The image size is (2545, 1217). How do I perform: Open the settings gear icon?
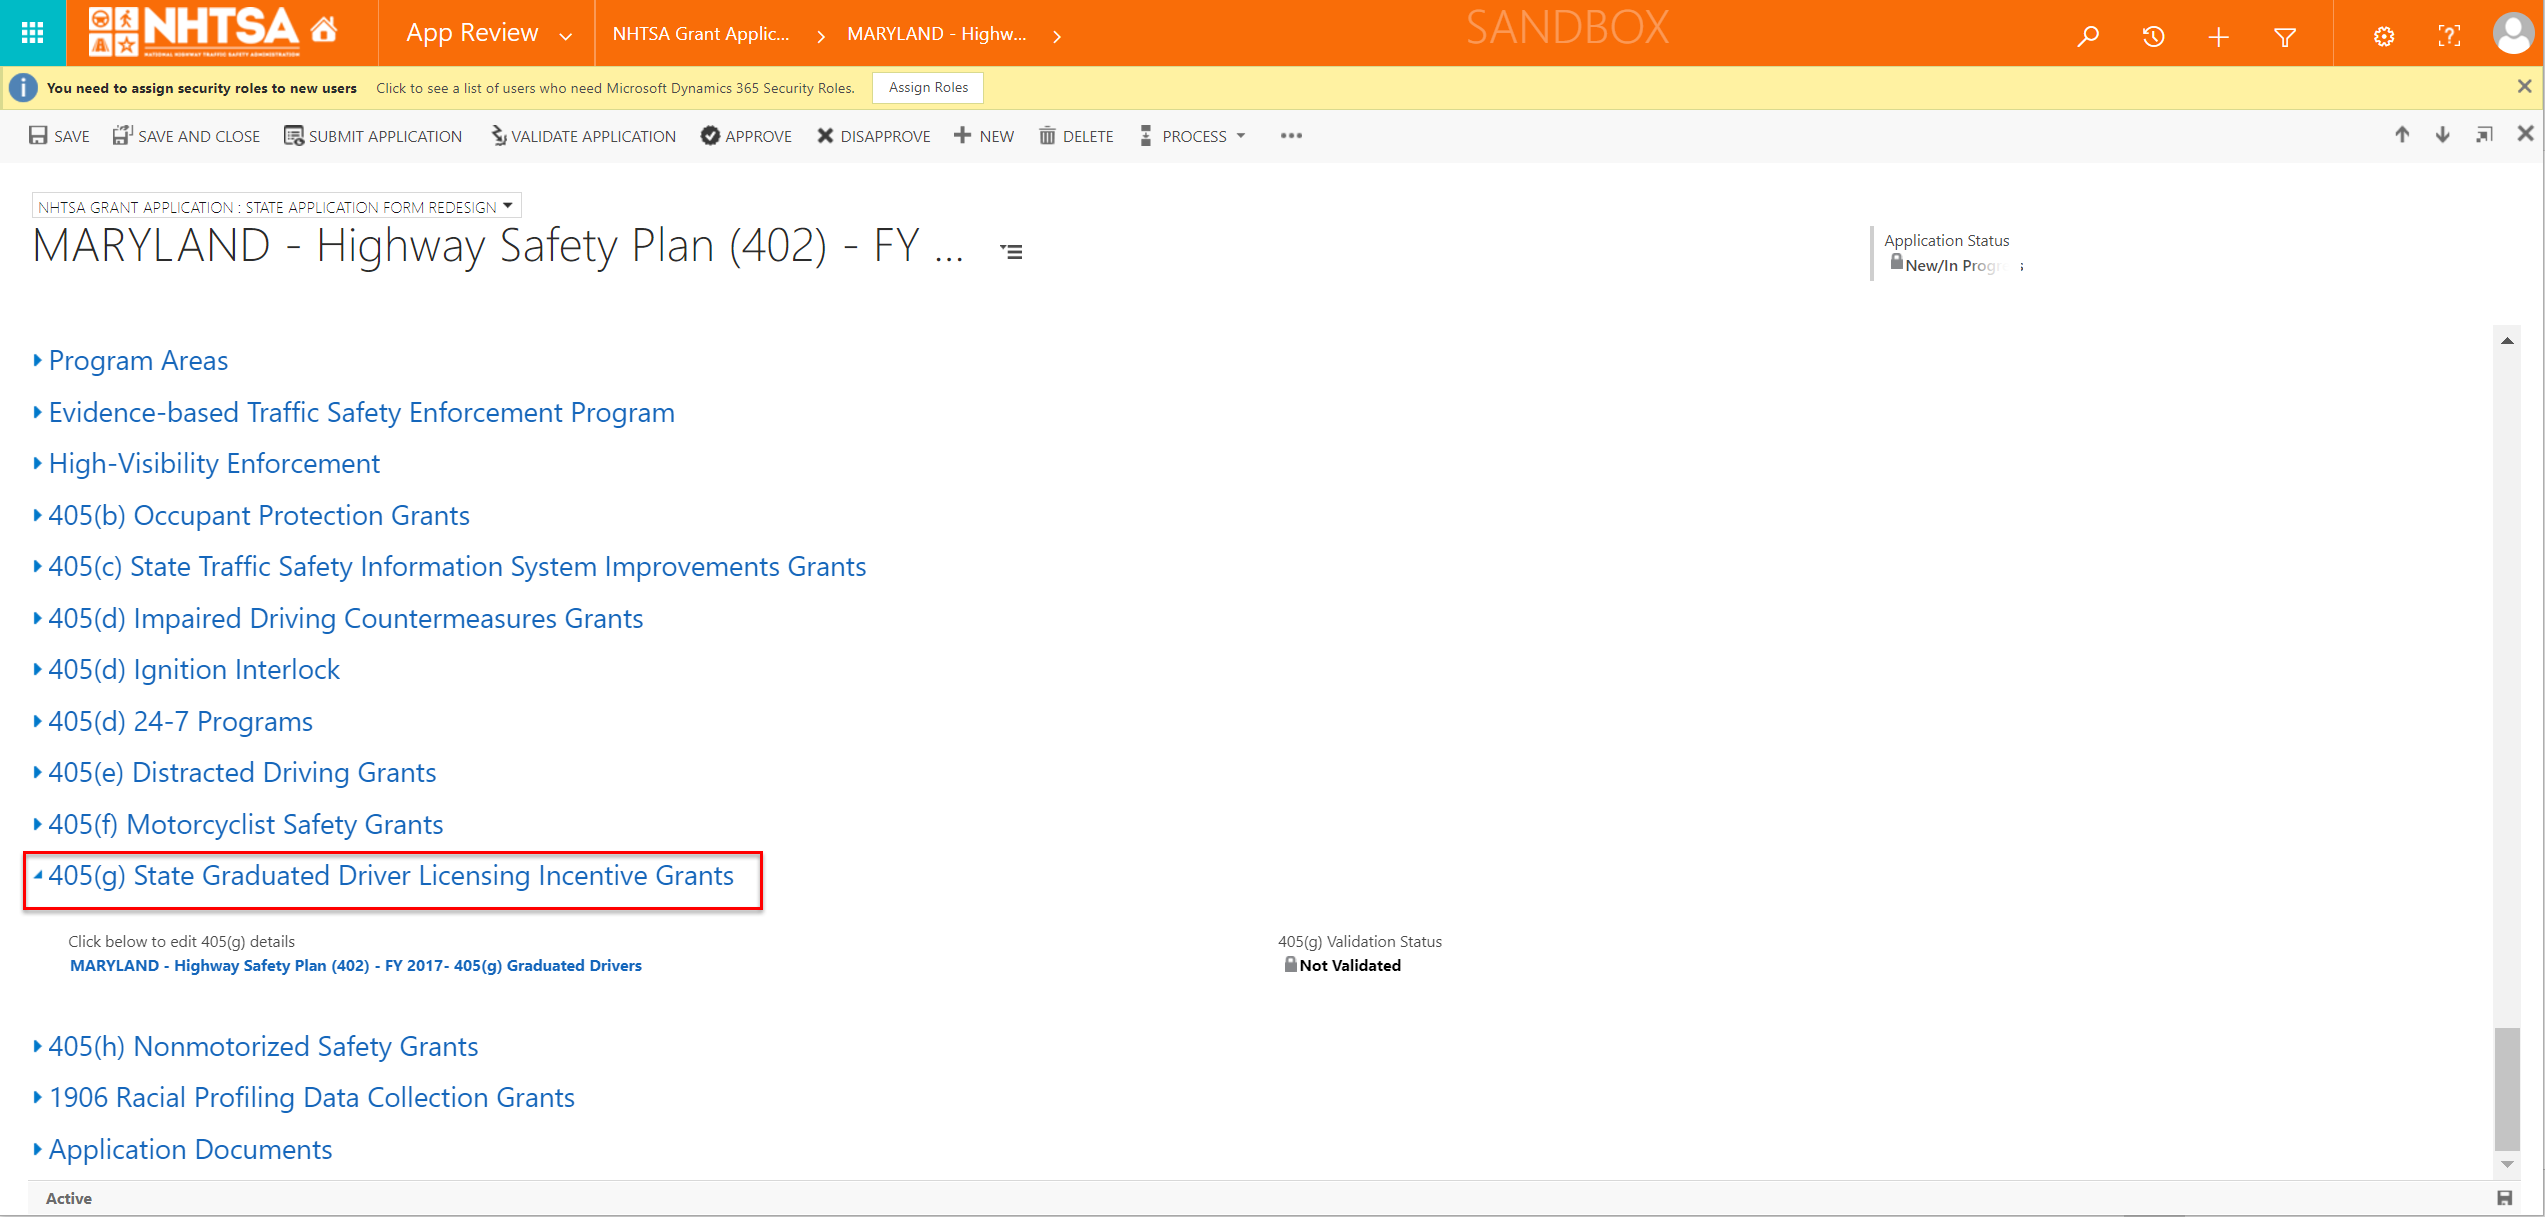tap(2384, 37)
